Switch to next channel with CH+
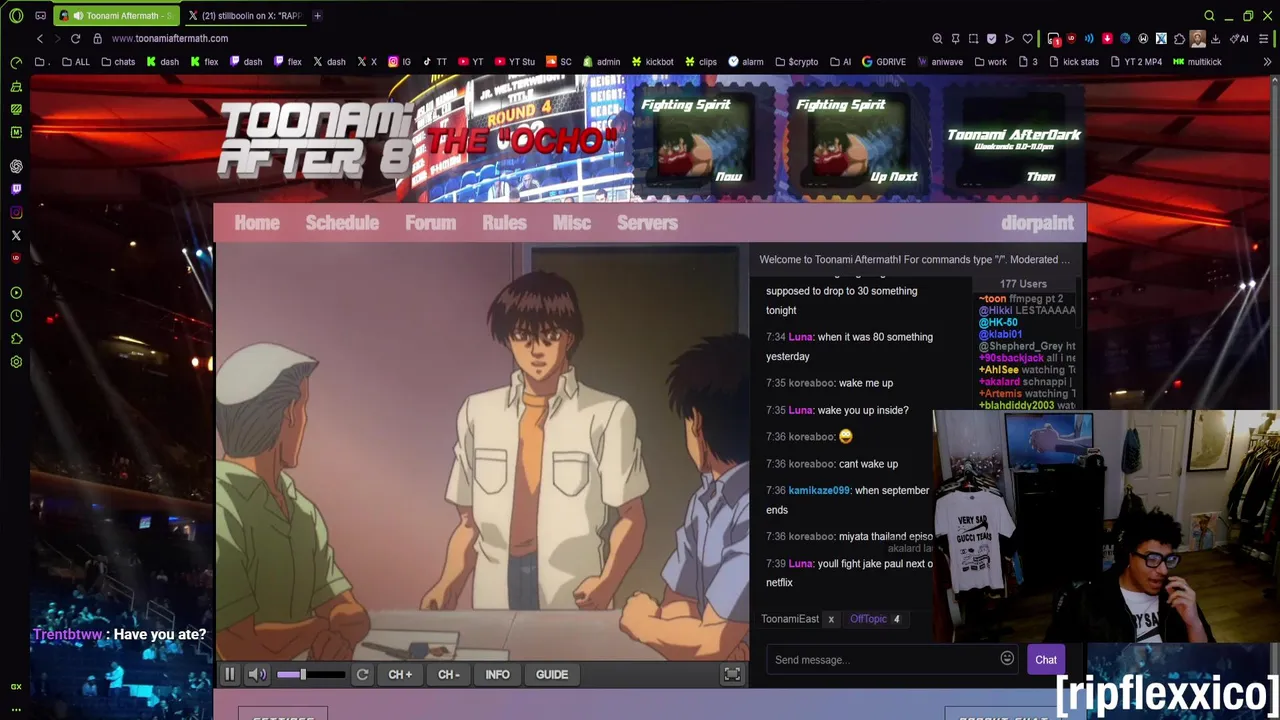The image size is (1280, 720). click(x=400, y=675)
